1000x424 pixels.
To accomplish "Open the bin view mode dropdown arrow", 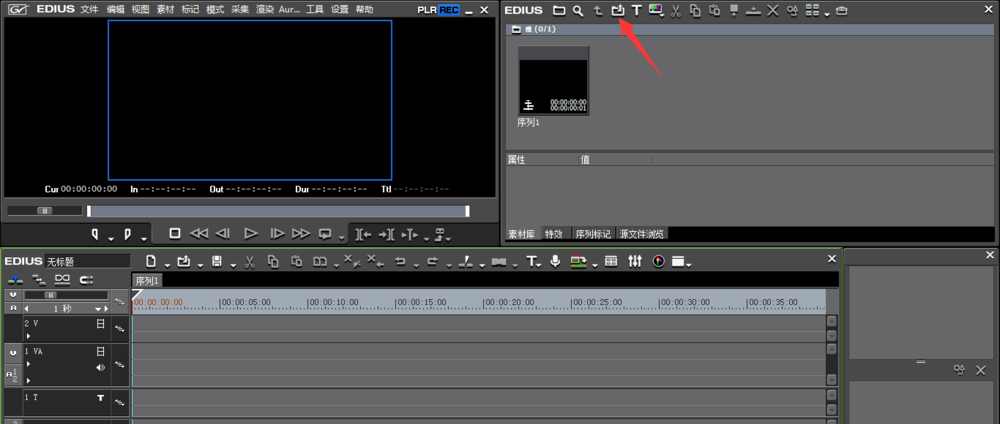I will 826,13.
